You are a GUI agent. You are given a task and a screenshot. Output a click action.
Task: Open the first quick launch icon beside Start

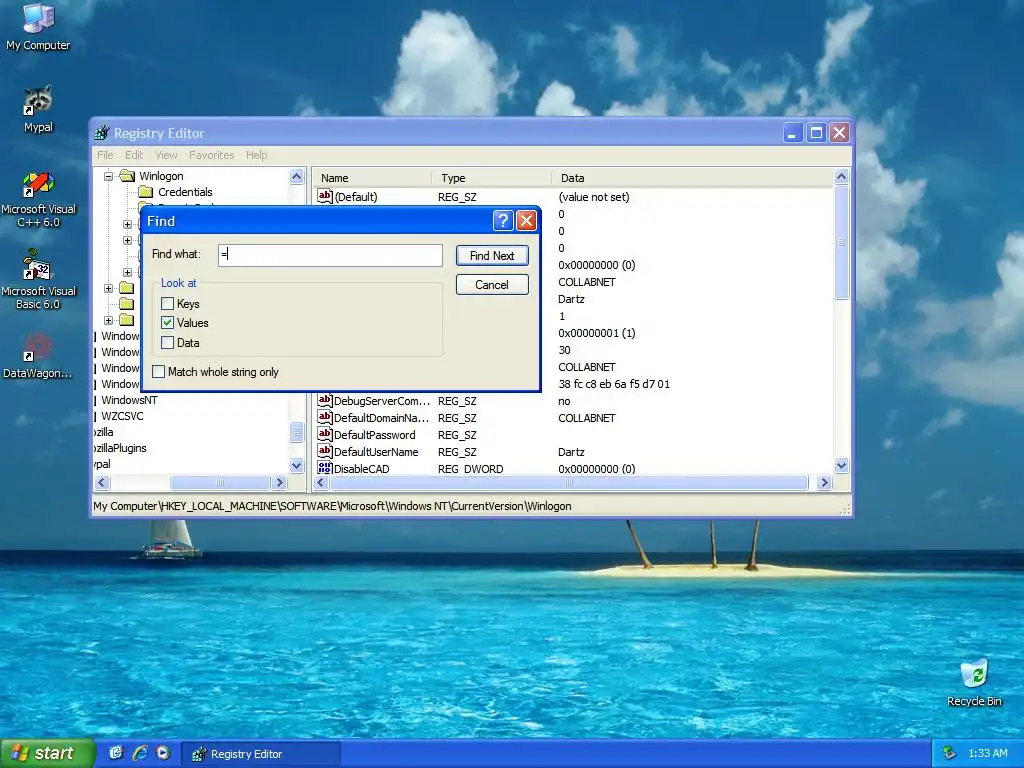click(116, 753)
